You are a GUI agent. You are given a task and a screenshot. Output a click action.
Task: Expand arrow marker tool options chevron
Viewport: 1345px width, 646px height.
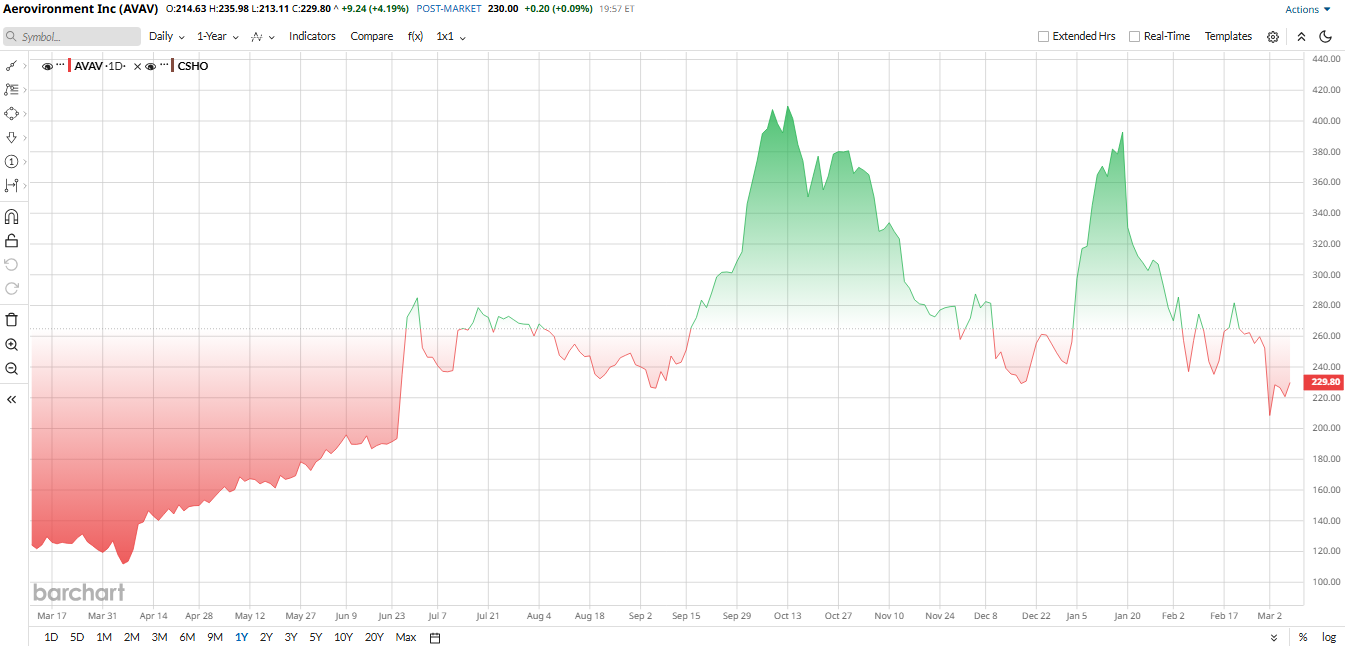tap(24, 137)
